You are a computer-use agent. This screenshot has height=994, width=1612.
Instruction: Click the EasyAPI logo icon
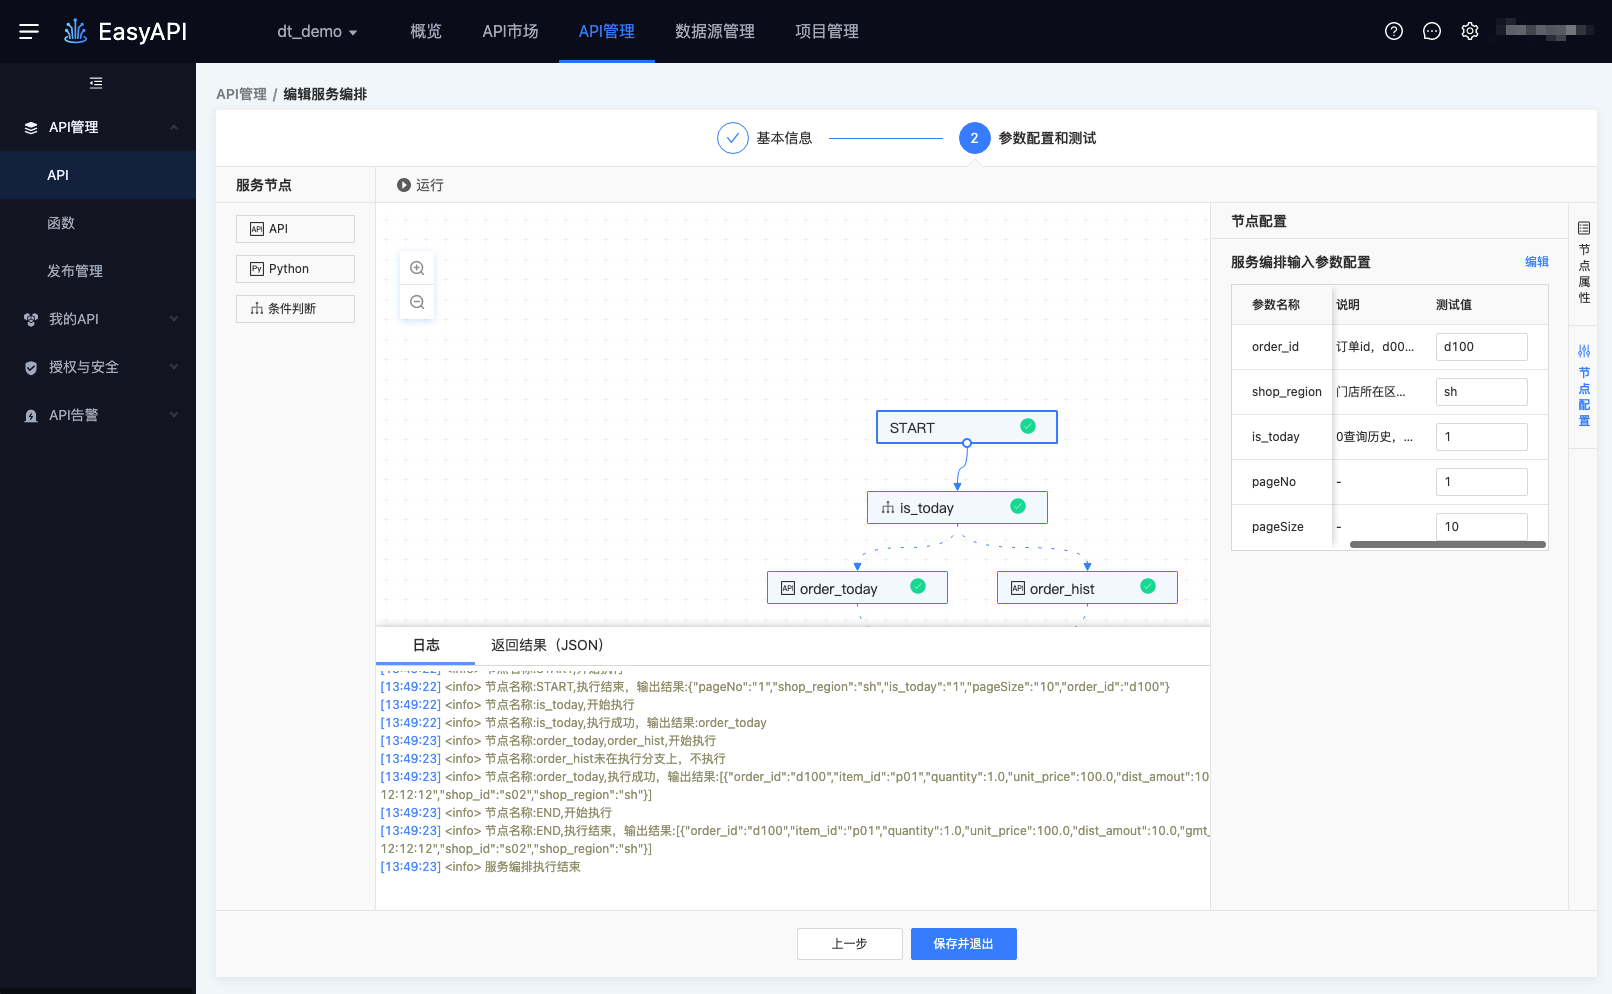[x=75, y=31]
